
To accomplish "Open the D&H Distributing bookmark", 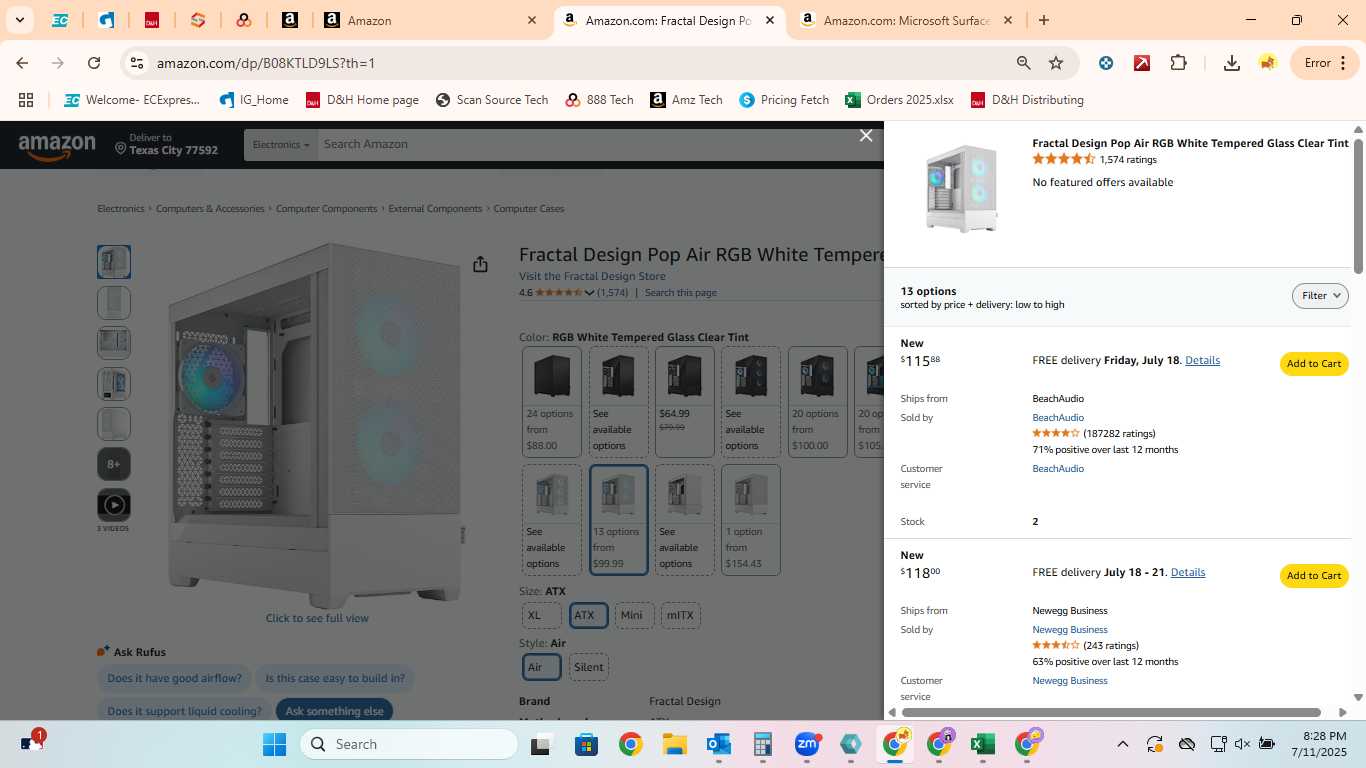I will click(x=1027, y=100).
